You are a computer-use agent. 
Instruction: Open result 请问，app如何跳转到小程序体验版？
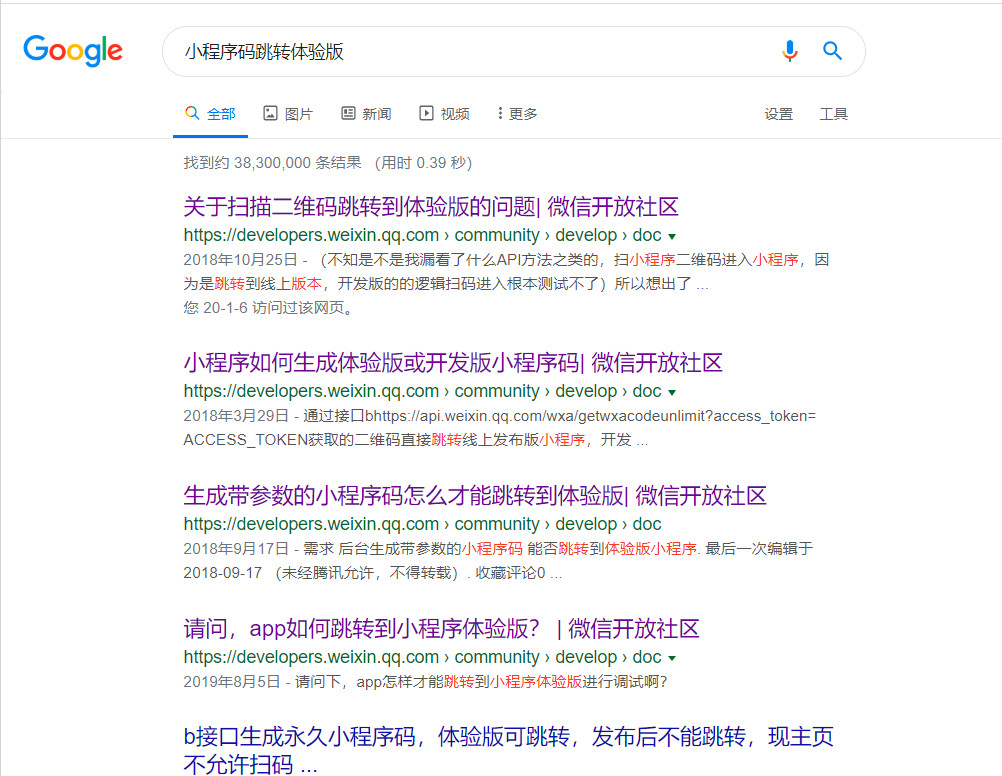click(441, 628)
